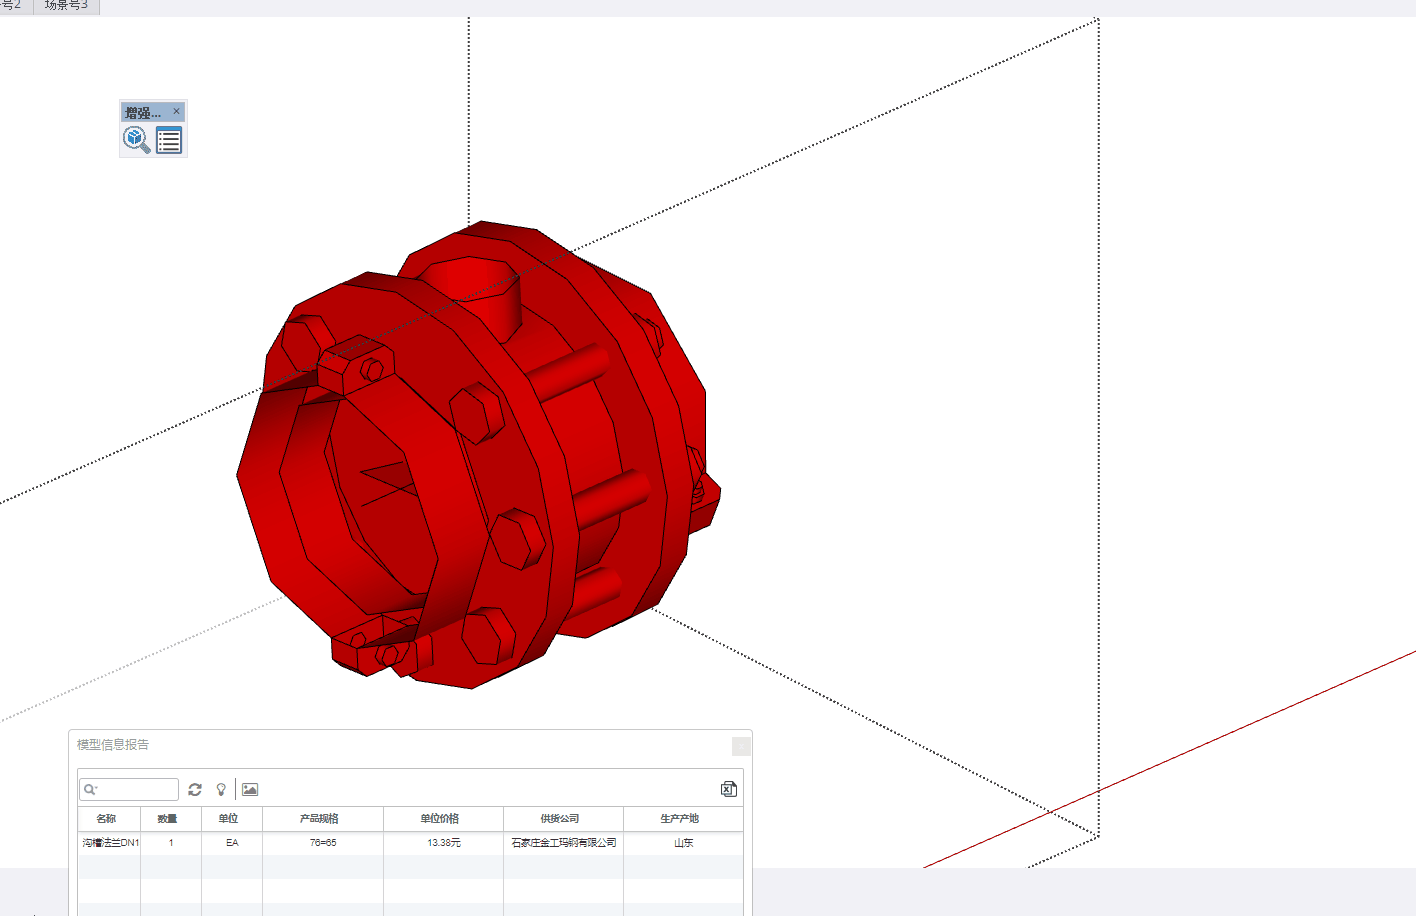Click the 单位 column header

click(x=229, y=819)
